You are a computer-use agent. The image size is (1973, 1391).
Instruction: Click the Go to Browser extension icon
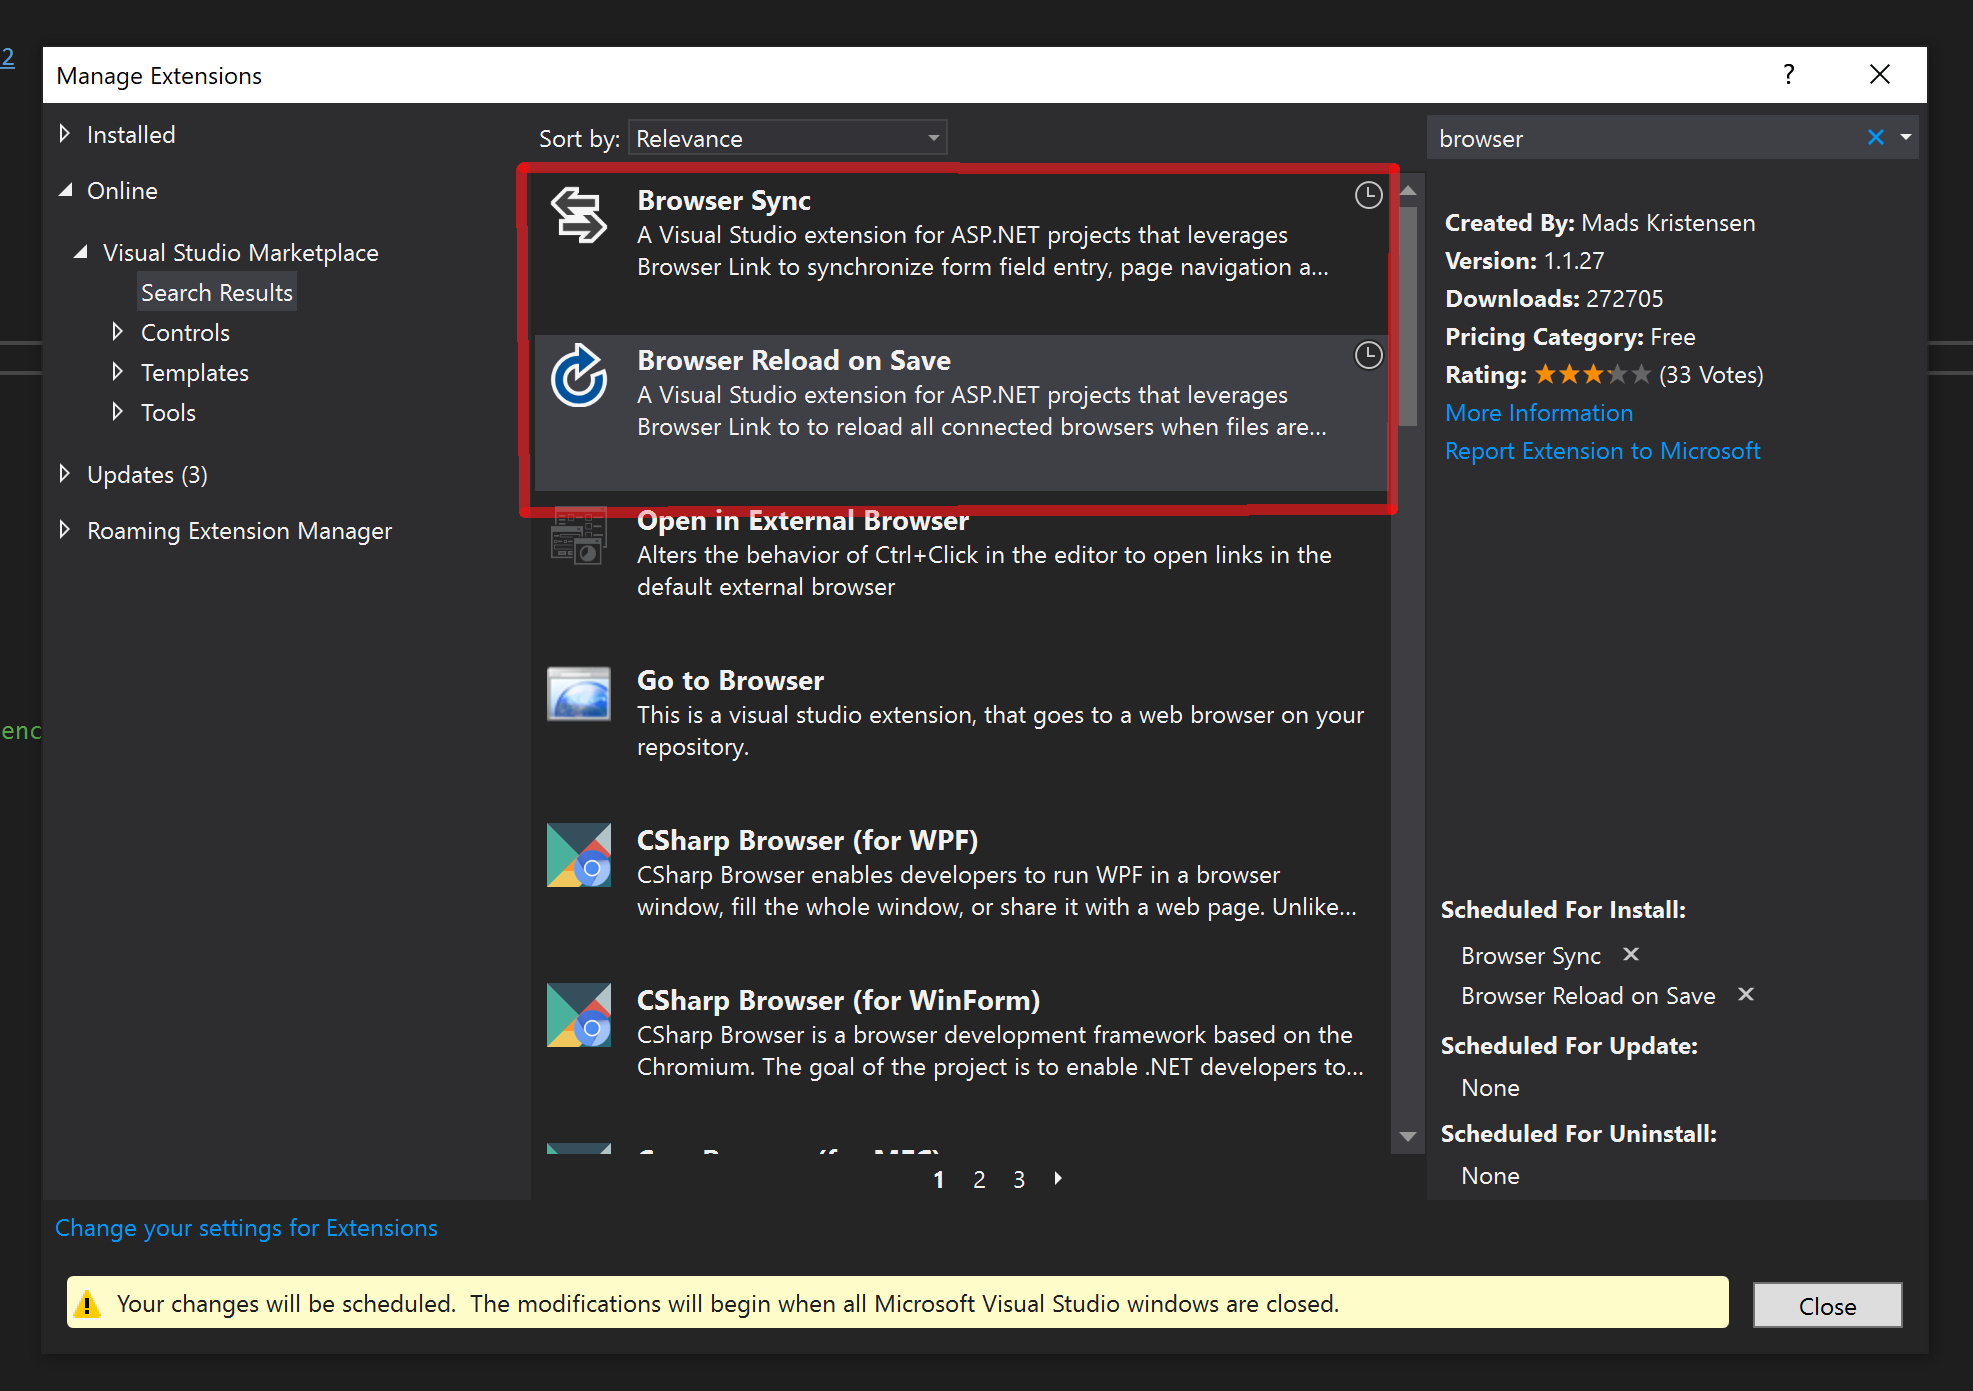(578, 694)
